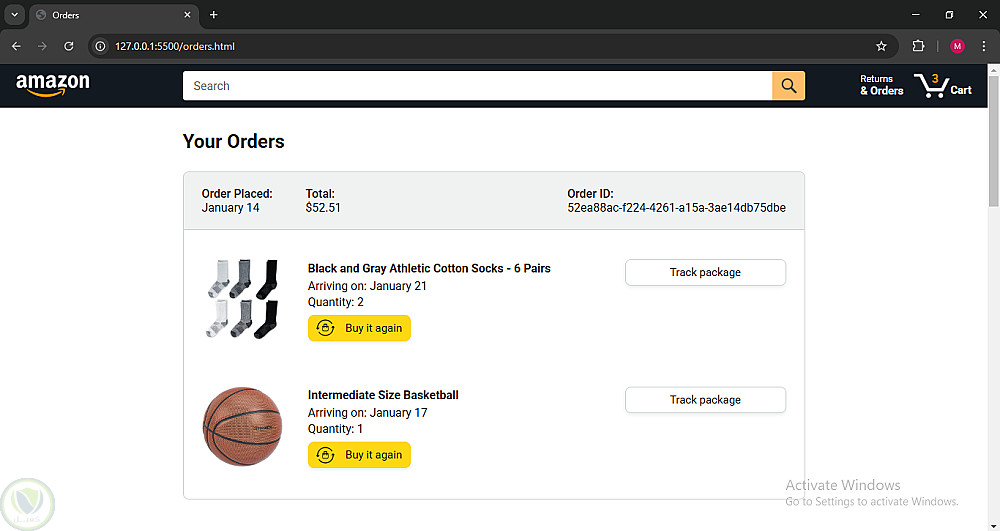Bookmark this page with the star icon
Image resolution: width=1000 pixels, height=531 pixels.
point(881,46)
